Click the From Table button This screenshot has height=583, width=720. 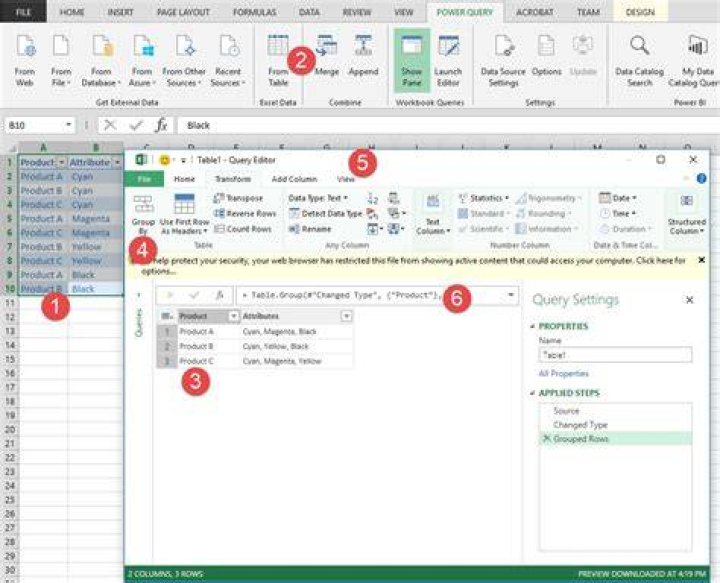(278, 60)
